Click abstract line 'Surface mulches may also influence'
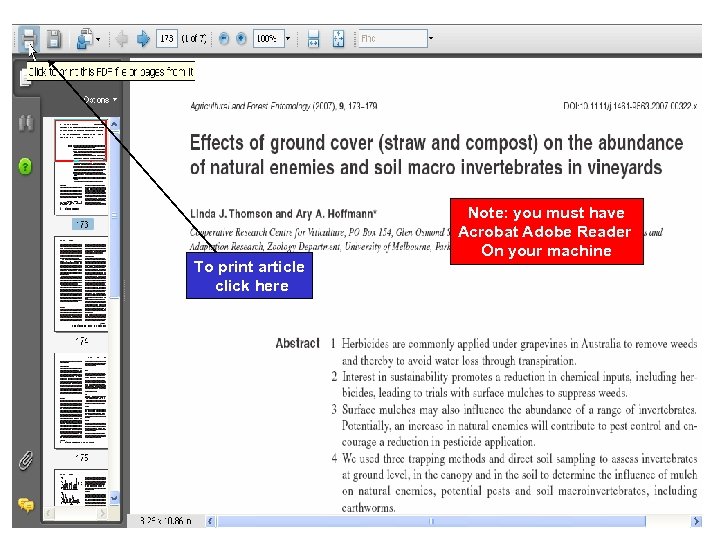This screenshot has height=540, width=720. click(x=519, y=409)
